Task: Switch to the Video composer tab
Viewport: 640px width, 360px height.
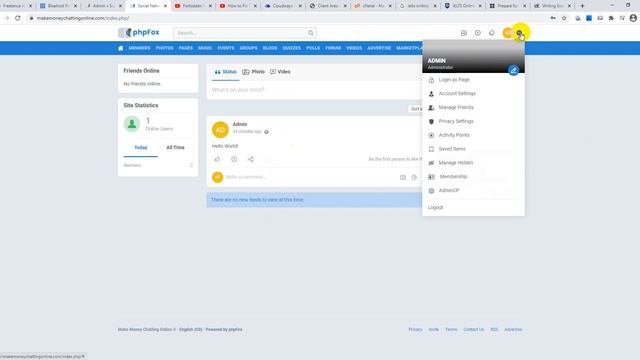Action: click(x=280, y=72)
